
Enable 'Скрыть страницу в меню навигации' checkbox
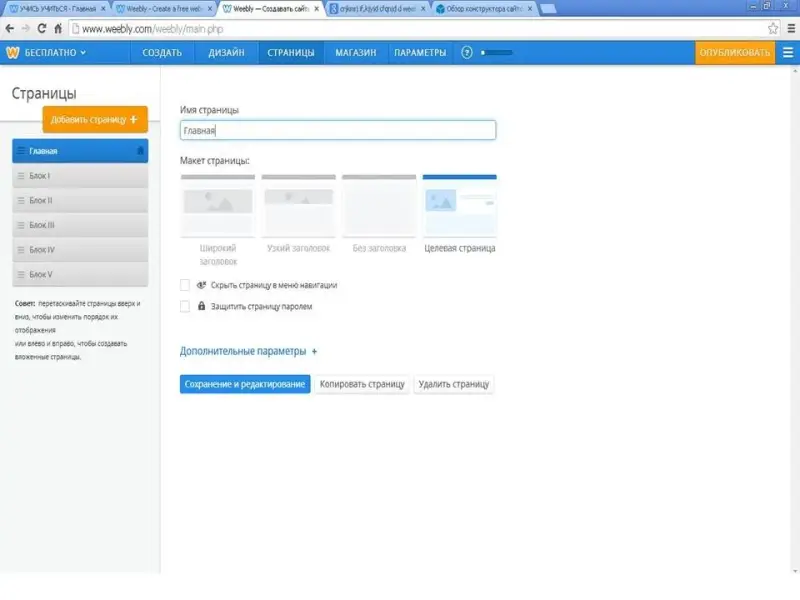(185, 285)
